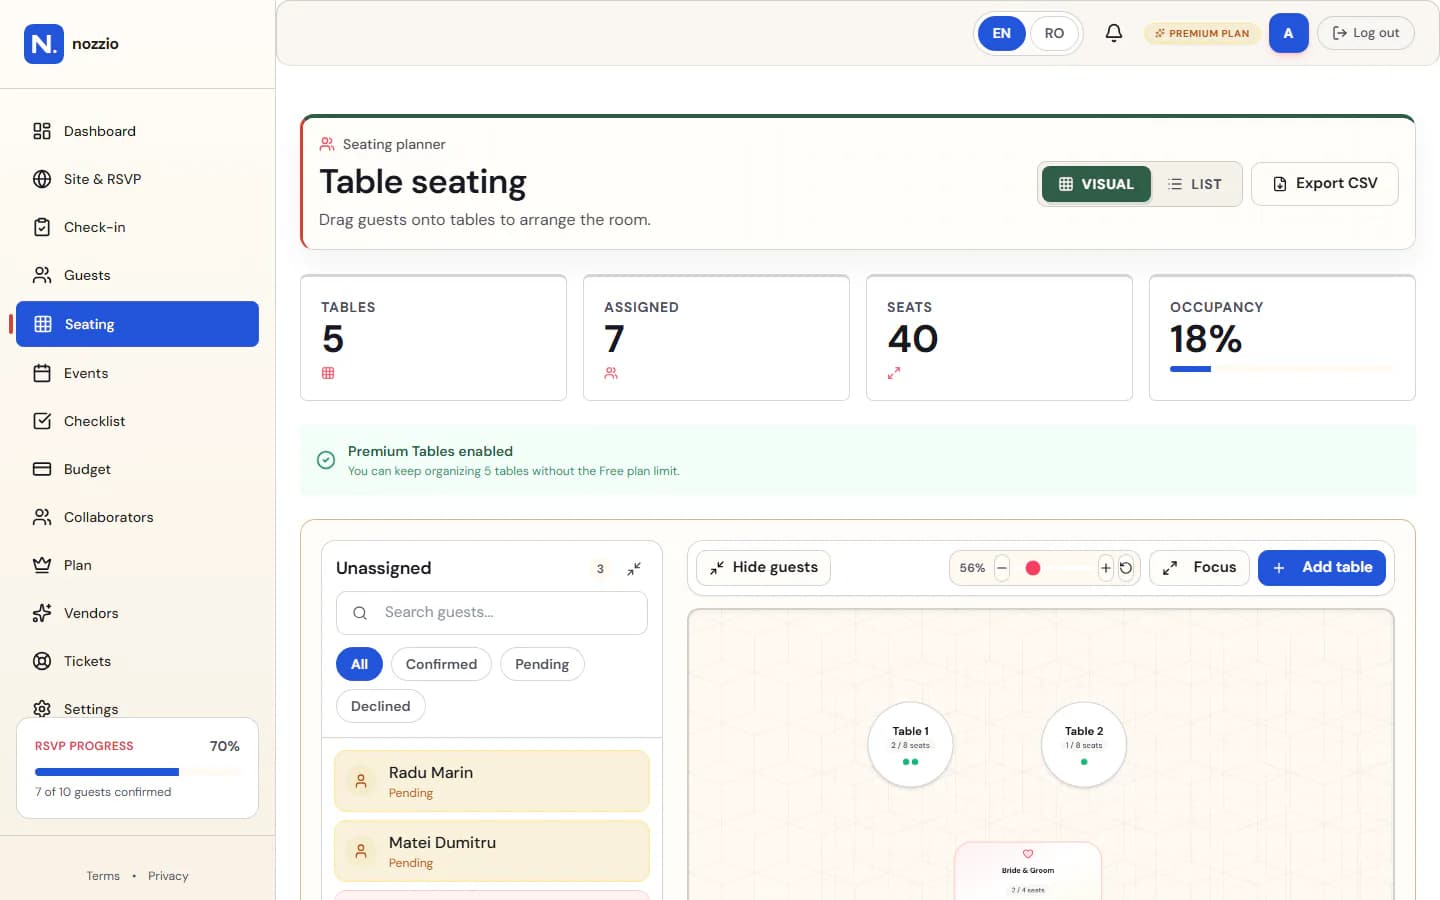This screenshot has height=900, width=1440.
Task: Open the Check-in section
Action: [137, 227]
